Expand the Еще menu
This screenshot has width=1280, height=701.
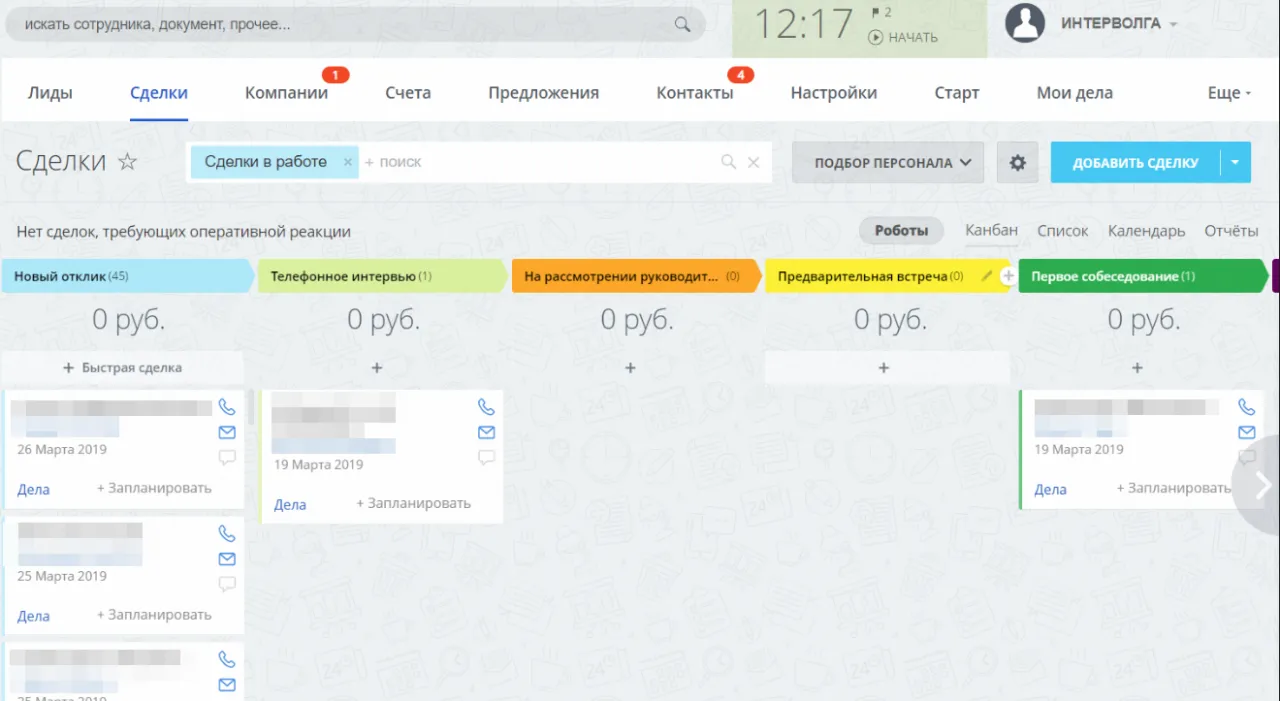tap(1229, 93)
